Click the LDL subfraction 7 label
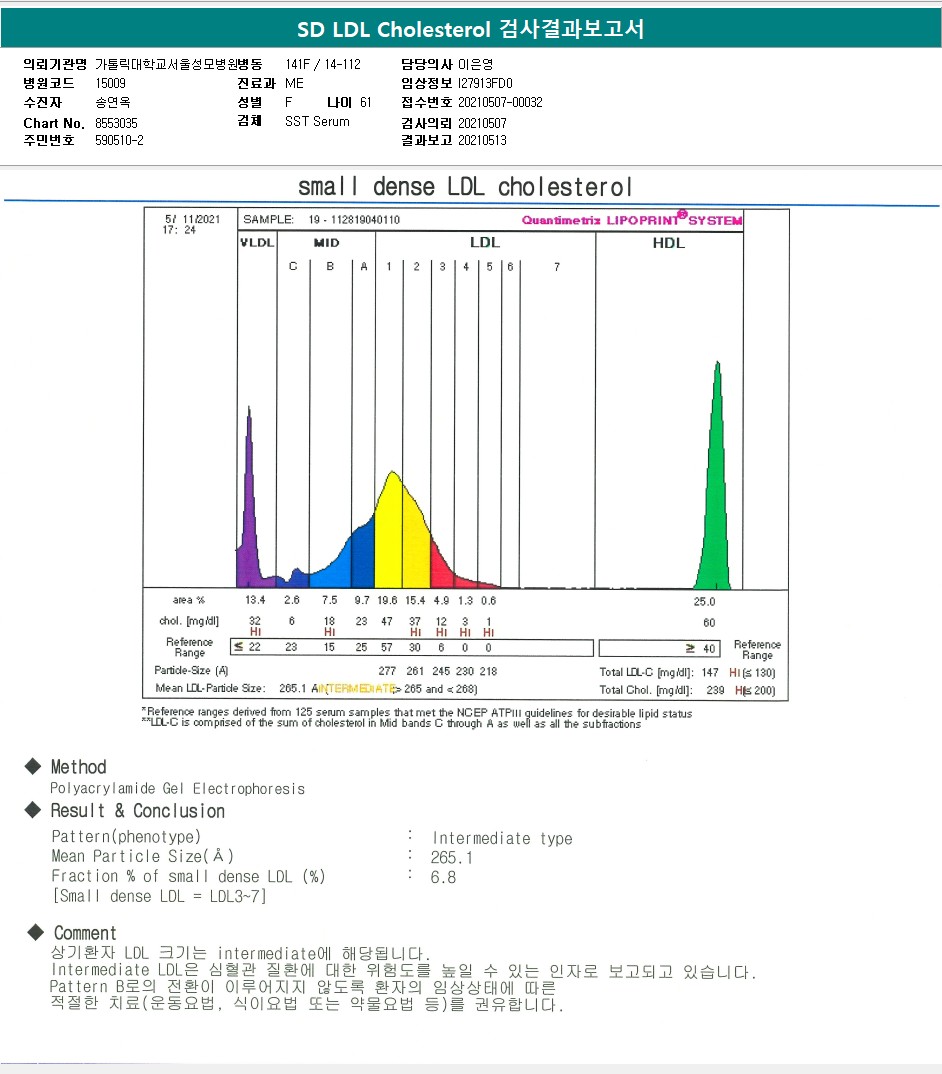Screen dimensions: 942x1074 pos(557,267)
